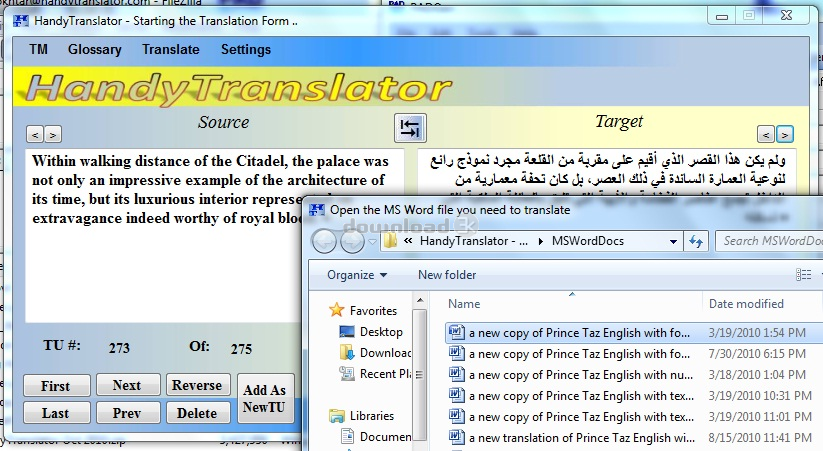Select Recent Places in navigation pane
The width and height of the screenshot is (823, 451).
[375, 374]
